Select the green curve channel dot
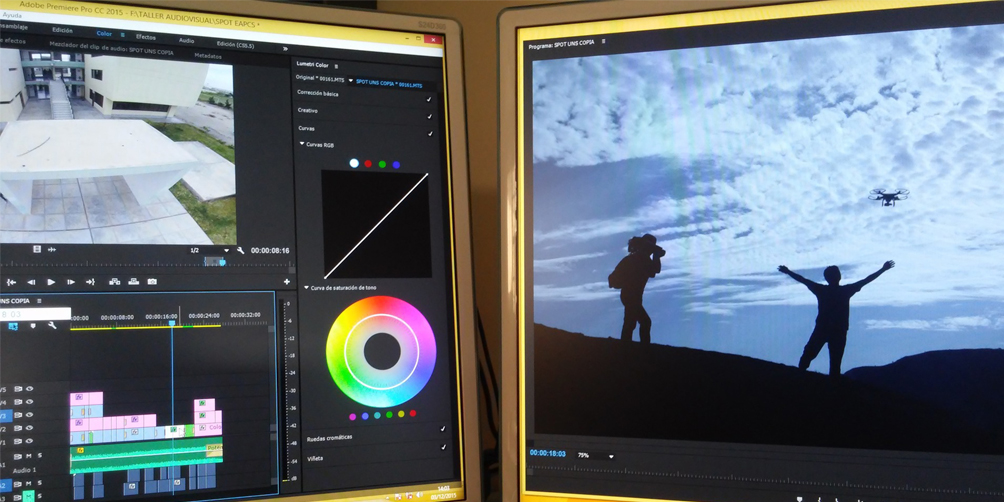Screen dimensions: 1004x502 coord(382,165)
